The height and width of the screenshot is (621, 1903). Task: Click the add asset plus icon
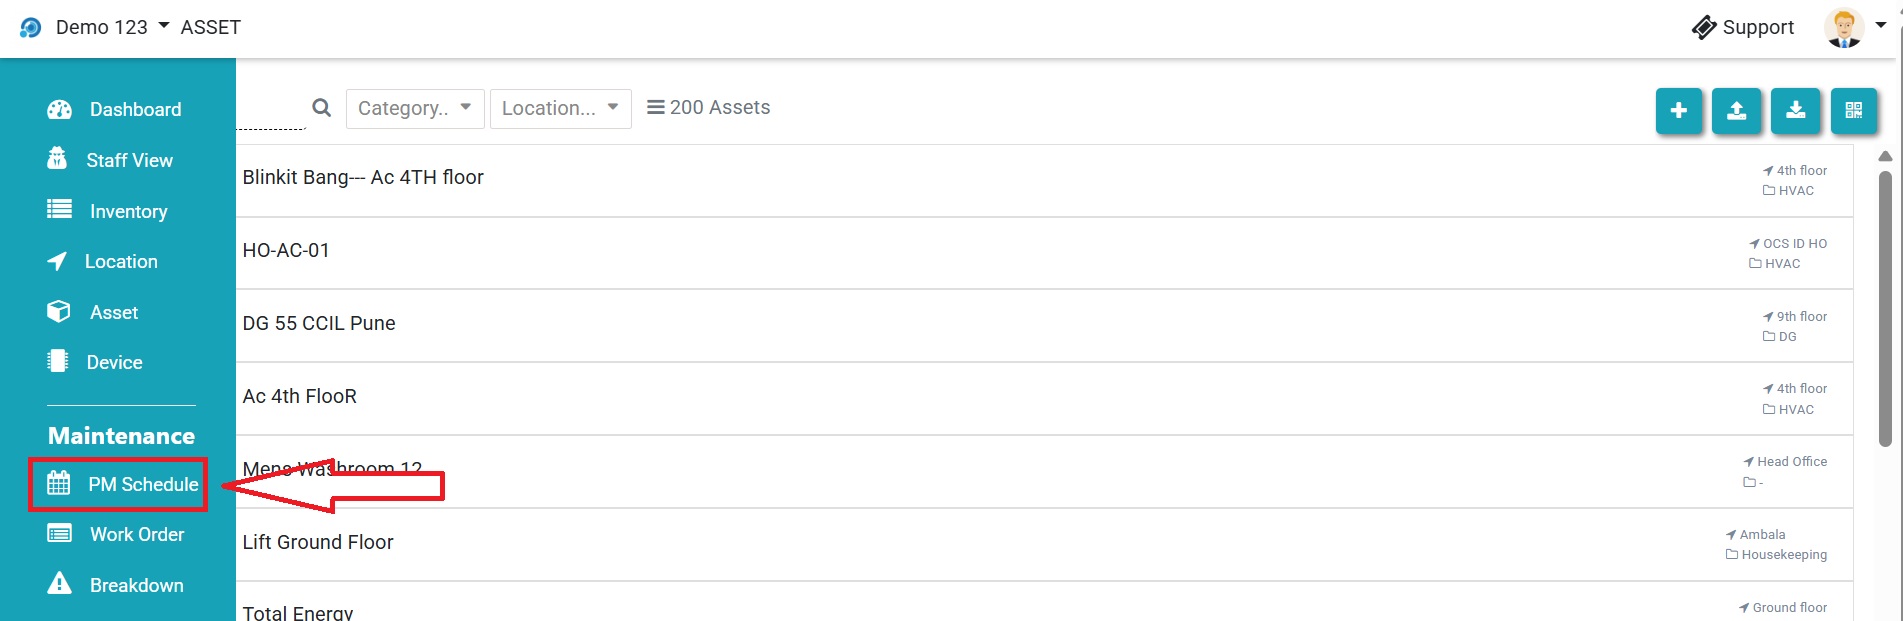1679,111
